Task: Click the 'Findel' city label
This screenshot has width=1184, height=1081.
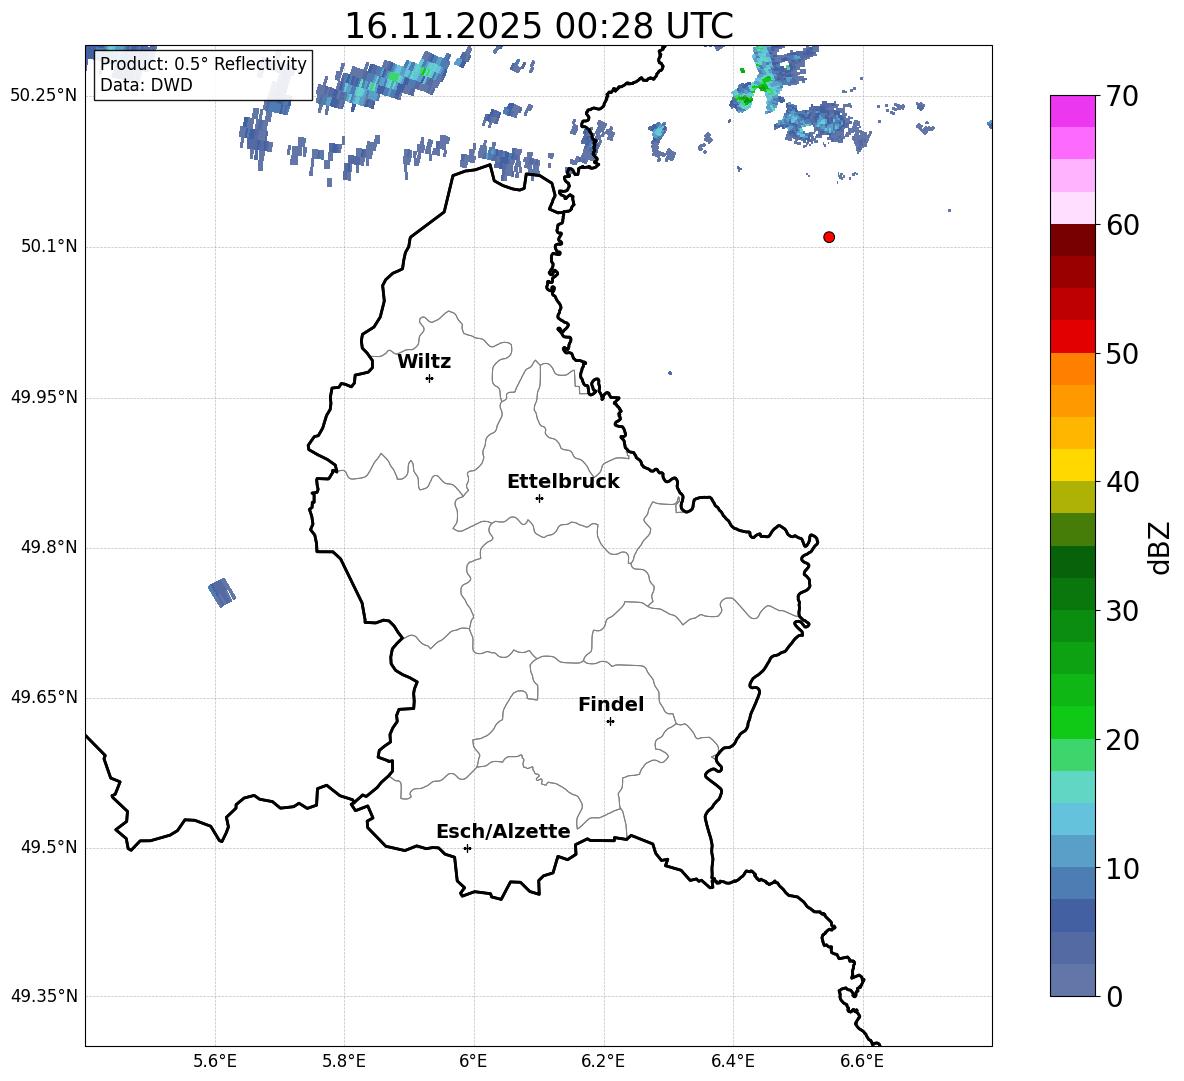Action: (611, 704)
